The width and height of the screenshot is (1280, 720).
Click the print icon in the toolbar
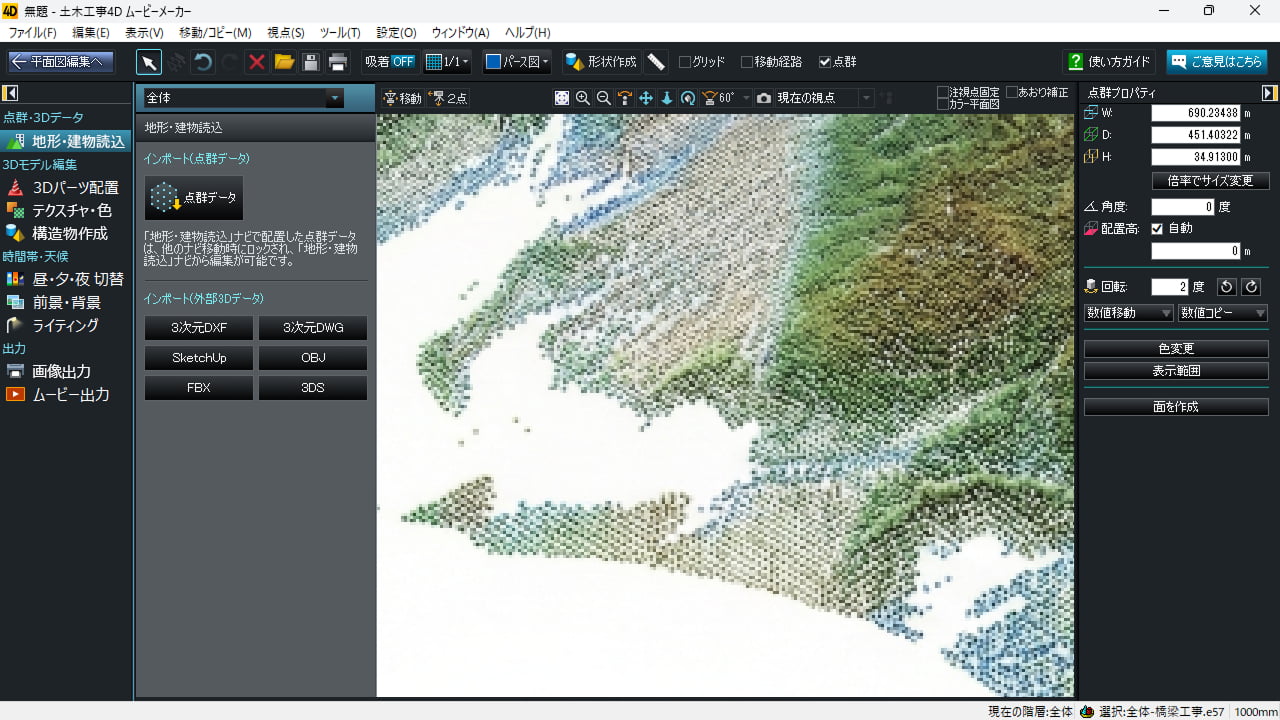click(x=338, y=62)
